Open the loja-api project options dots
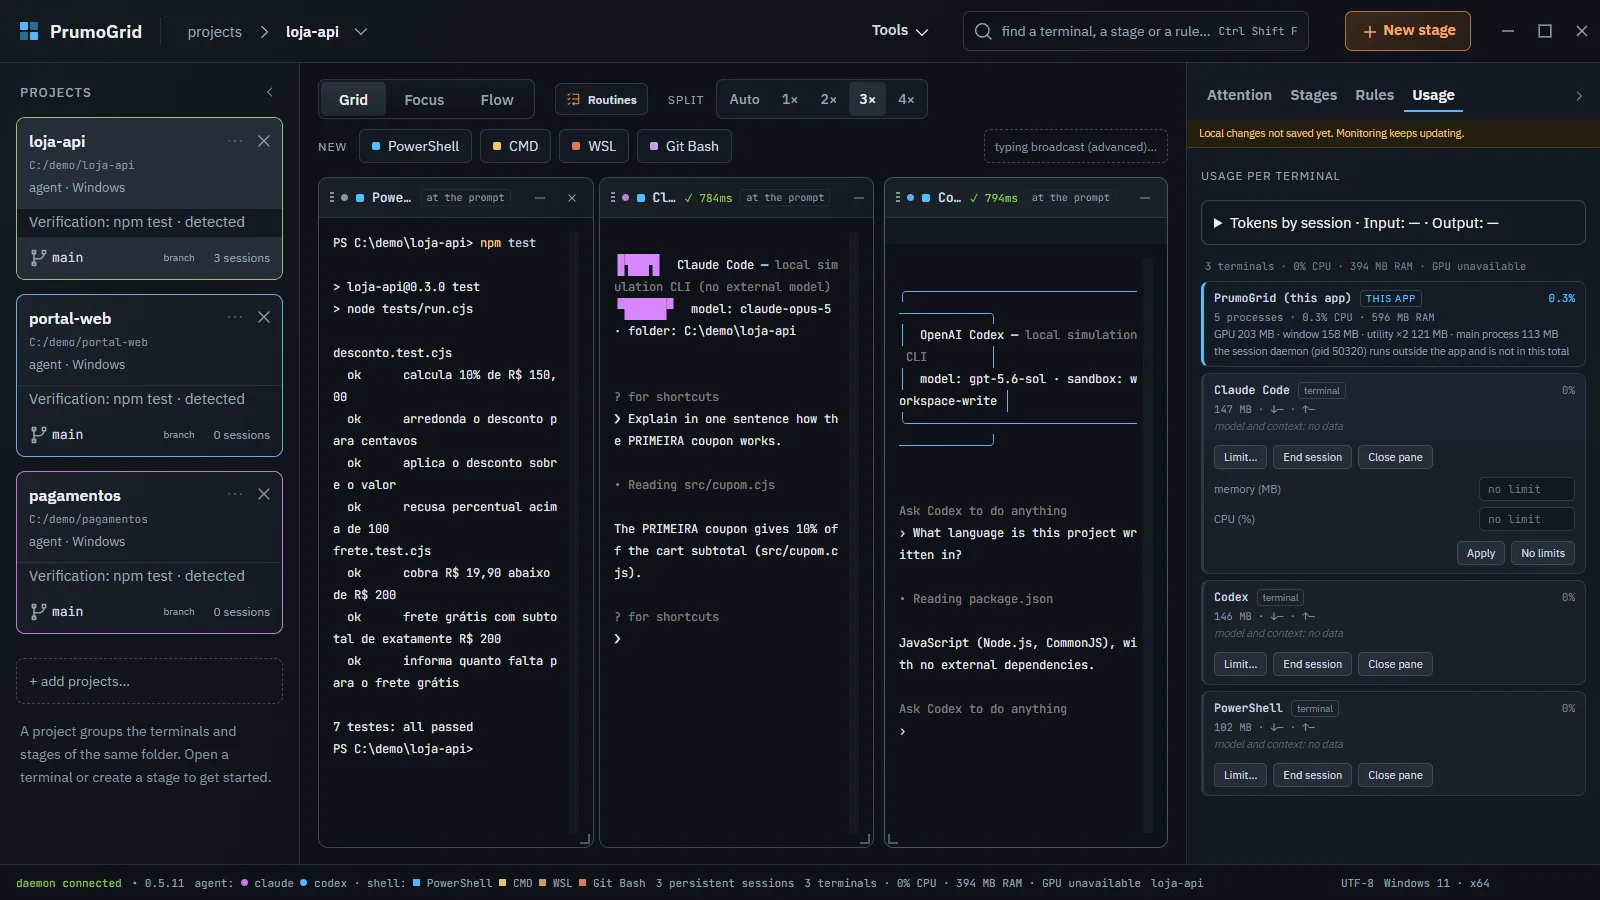 (x=235, y=141)
